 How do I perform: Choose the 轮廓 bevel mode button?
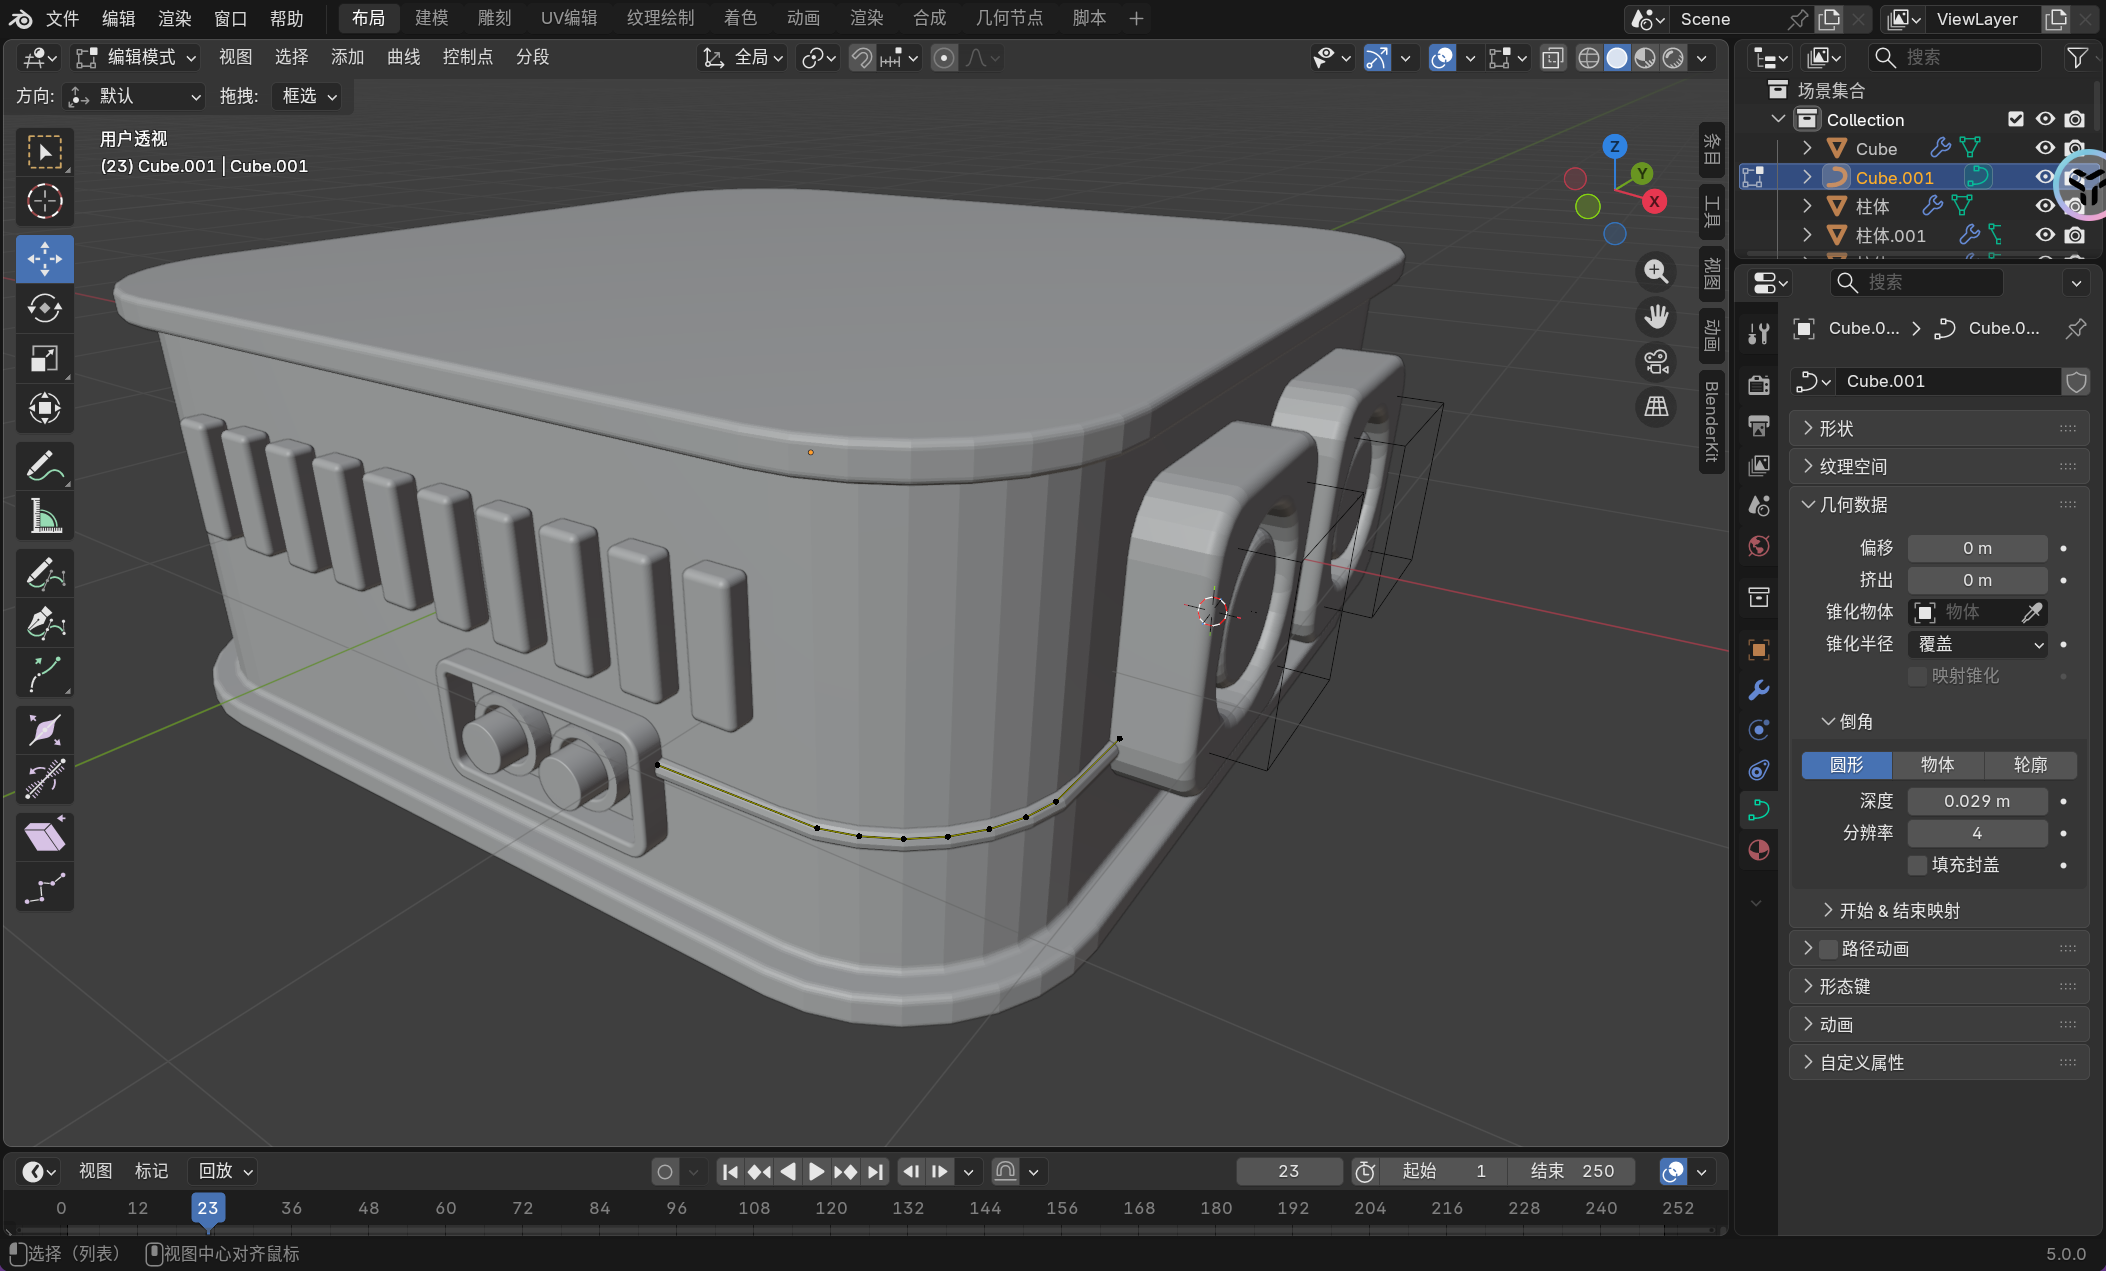(x=2029, y=765)
